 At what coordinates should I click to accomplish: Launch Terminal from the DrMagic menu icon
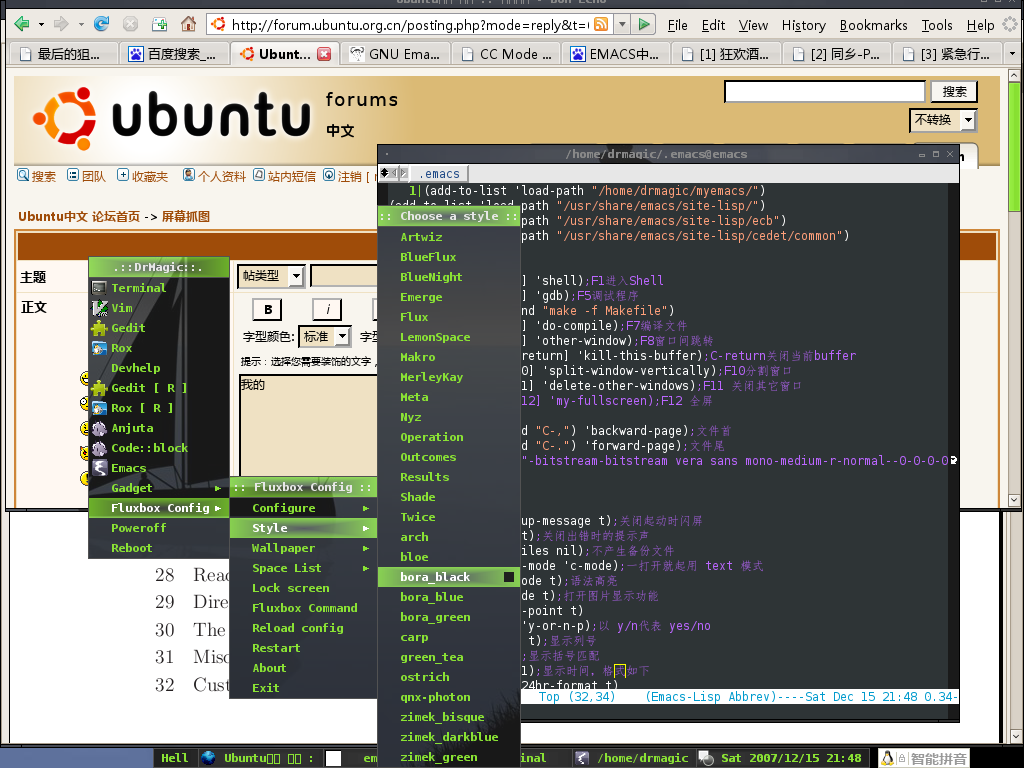tap(99, 288)
